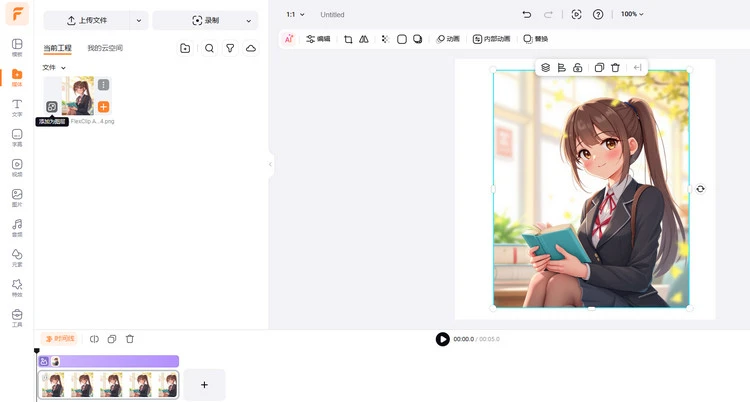The height and width of the screenshot is (402, 750).
Task: Collapse the left media panel handle
Action: [270, 164]
